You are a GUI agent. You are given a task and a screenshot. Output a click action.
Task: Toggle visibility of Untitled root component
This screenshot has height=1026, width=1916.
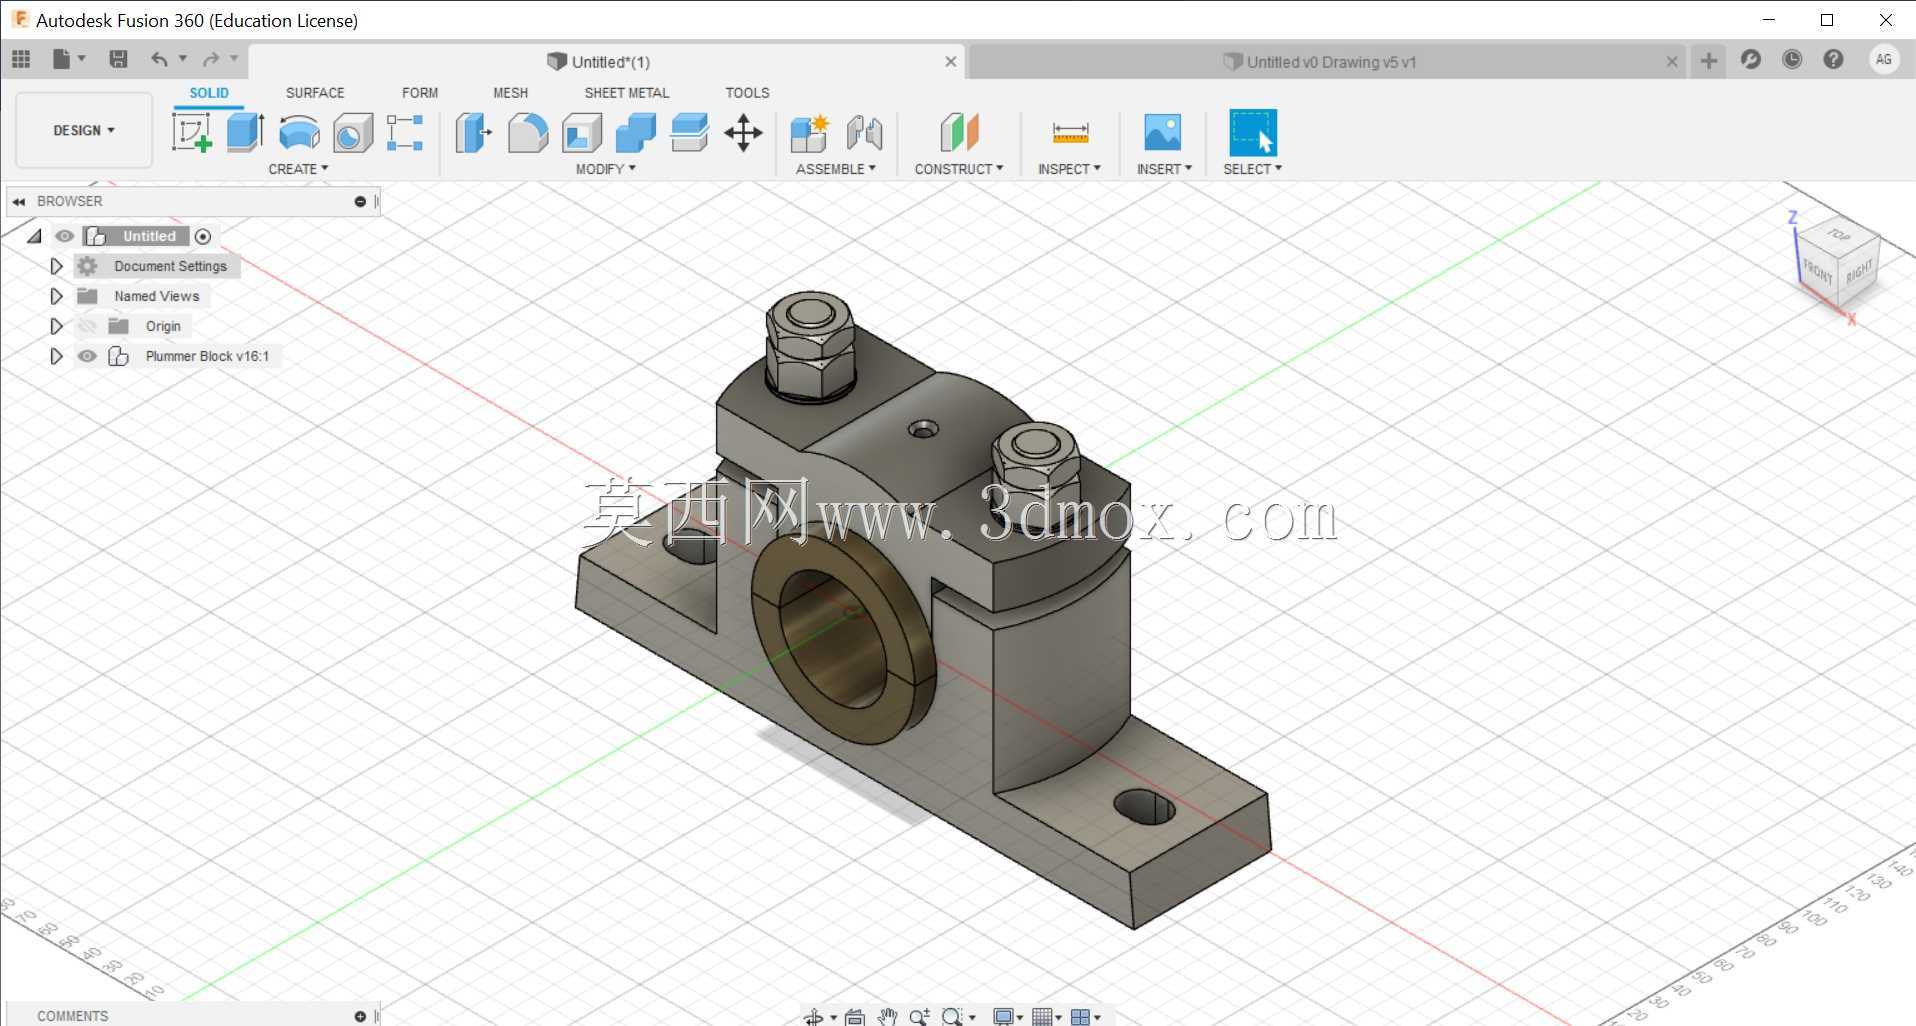[64, 236]
